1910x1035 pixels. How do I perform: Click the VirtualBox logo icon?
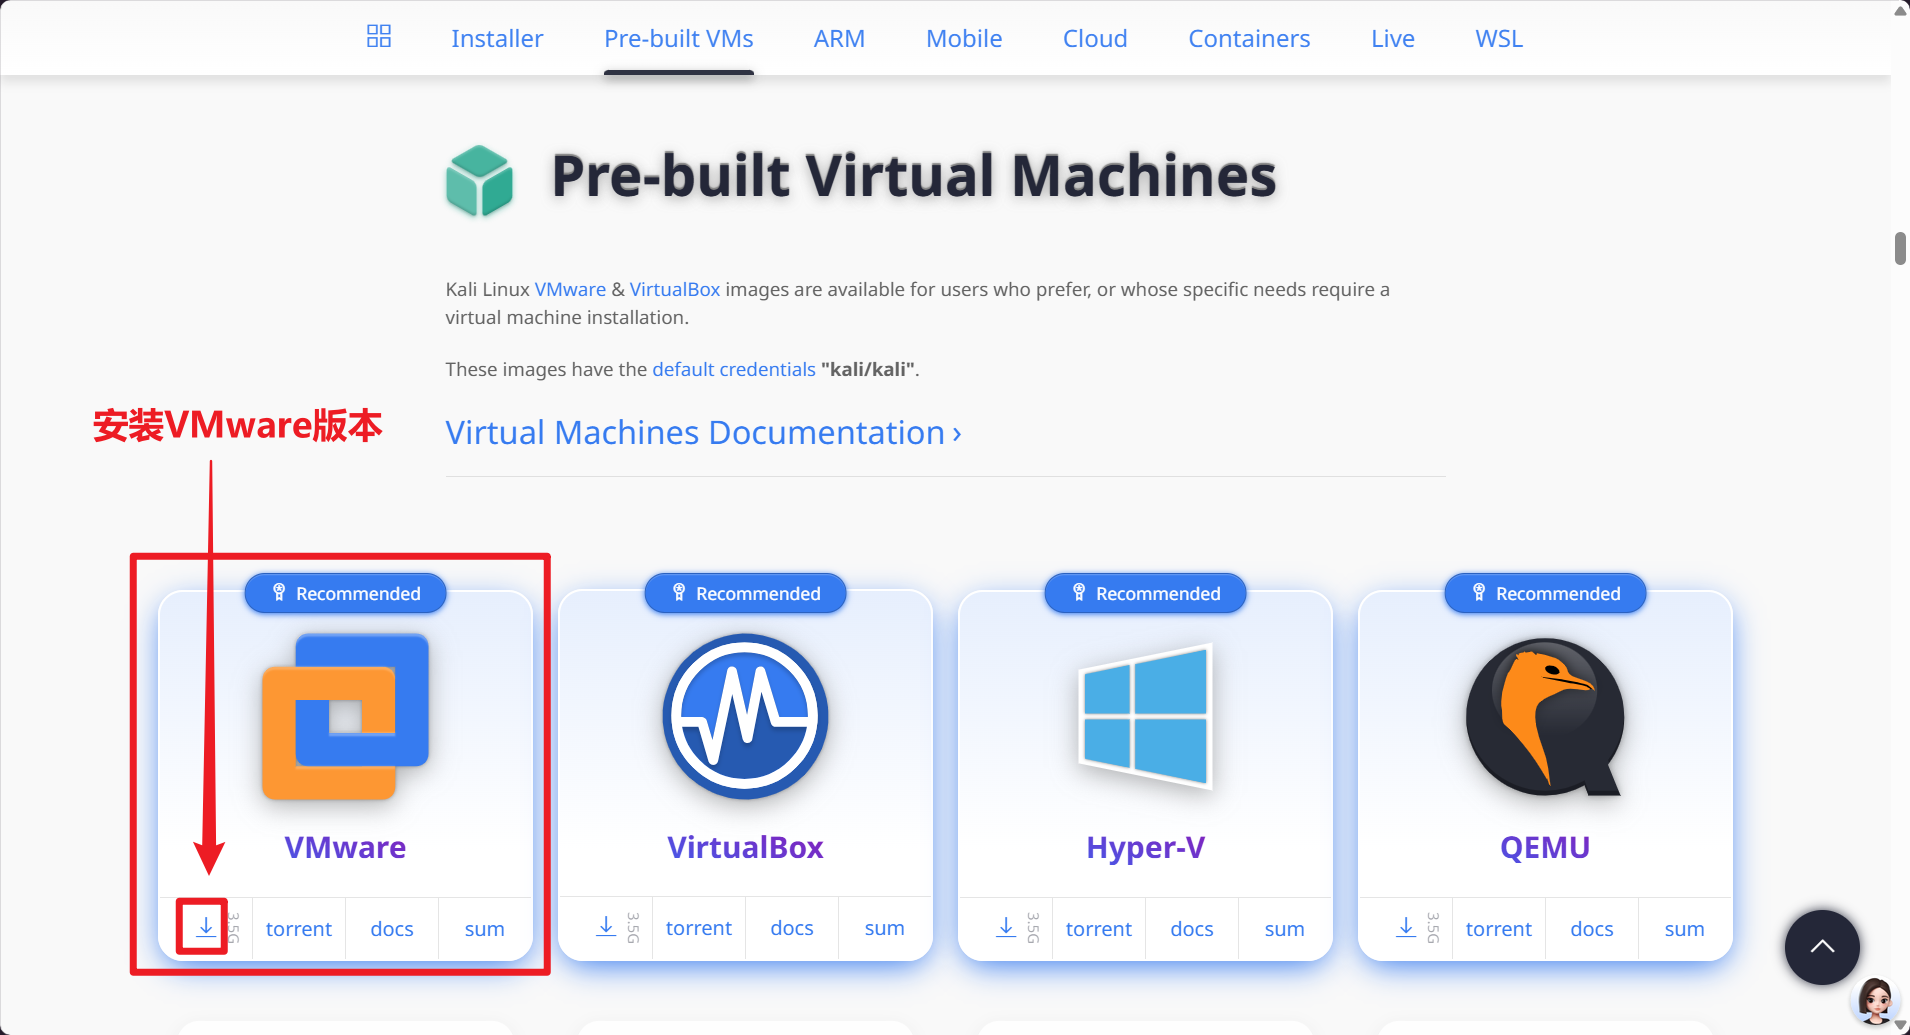pos(745,716)
